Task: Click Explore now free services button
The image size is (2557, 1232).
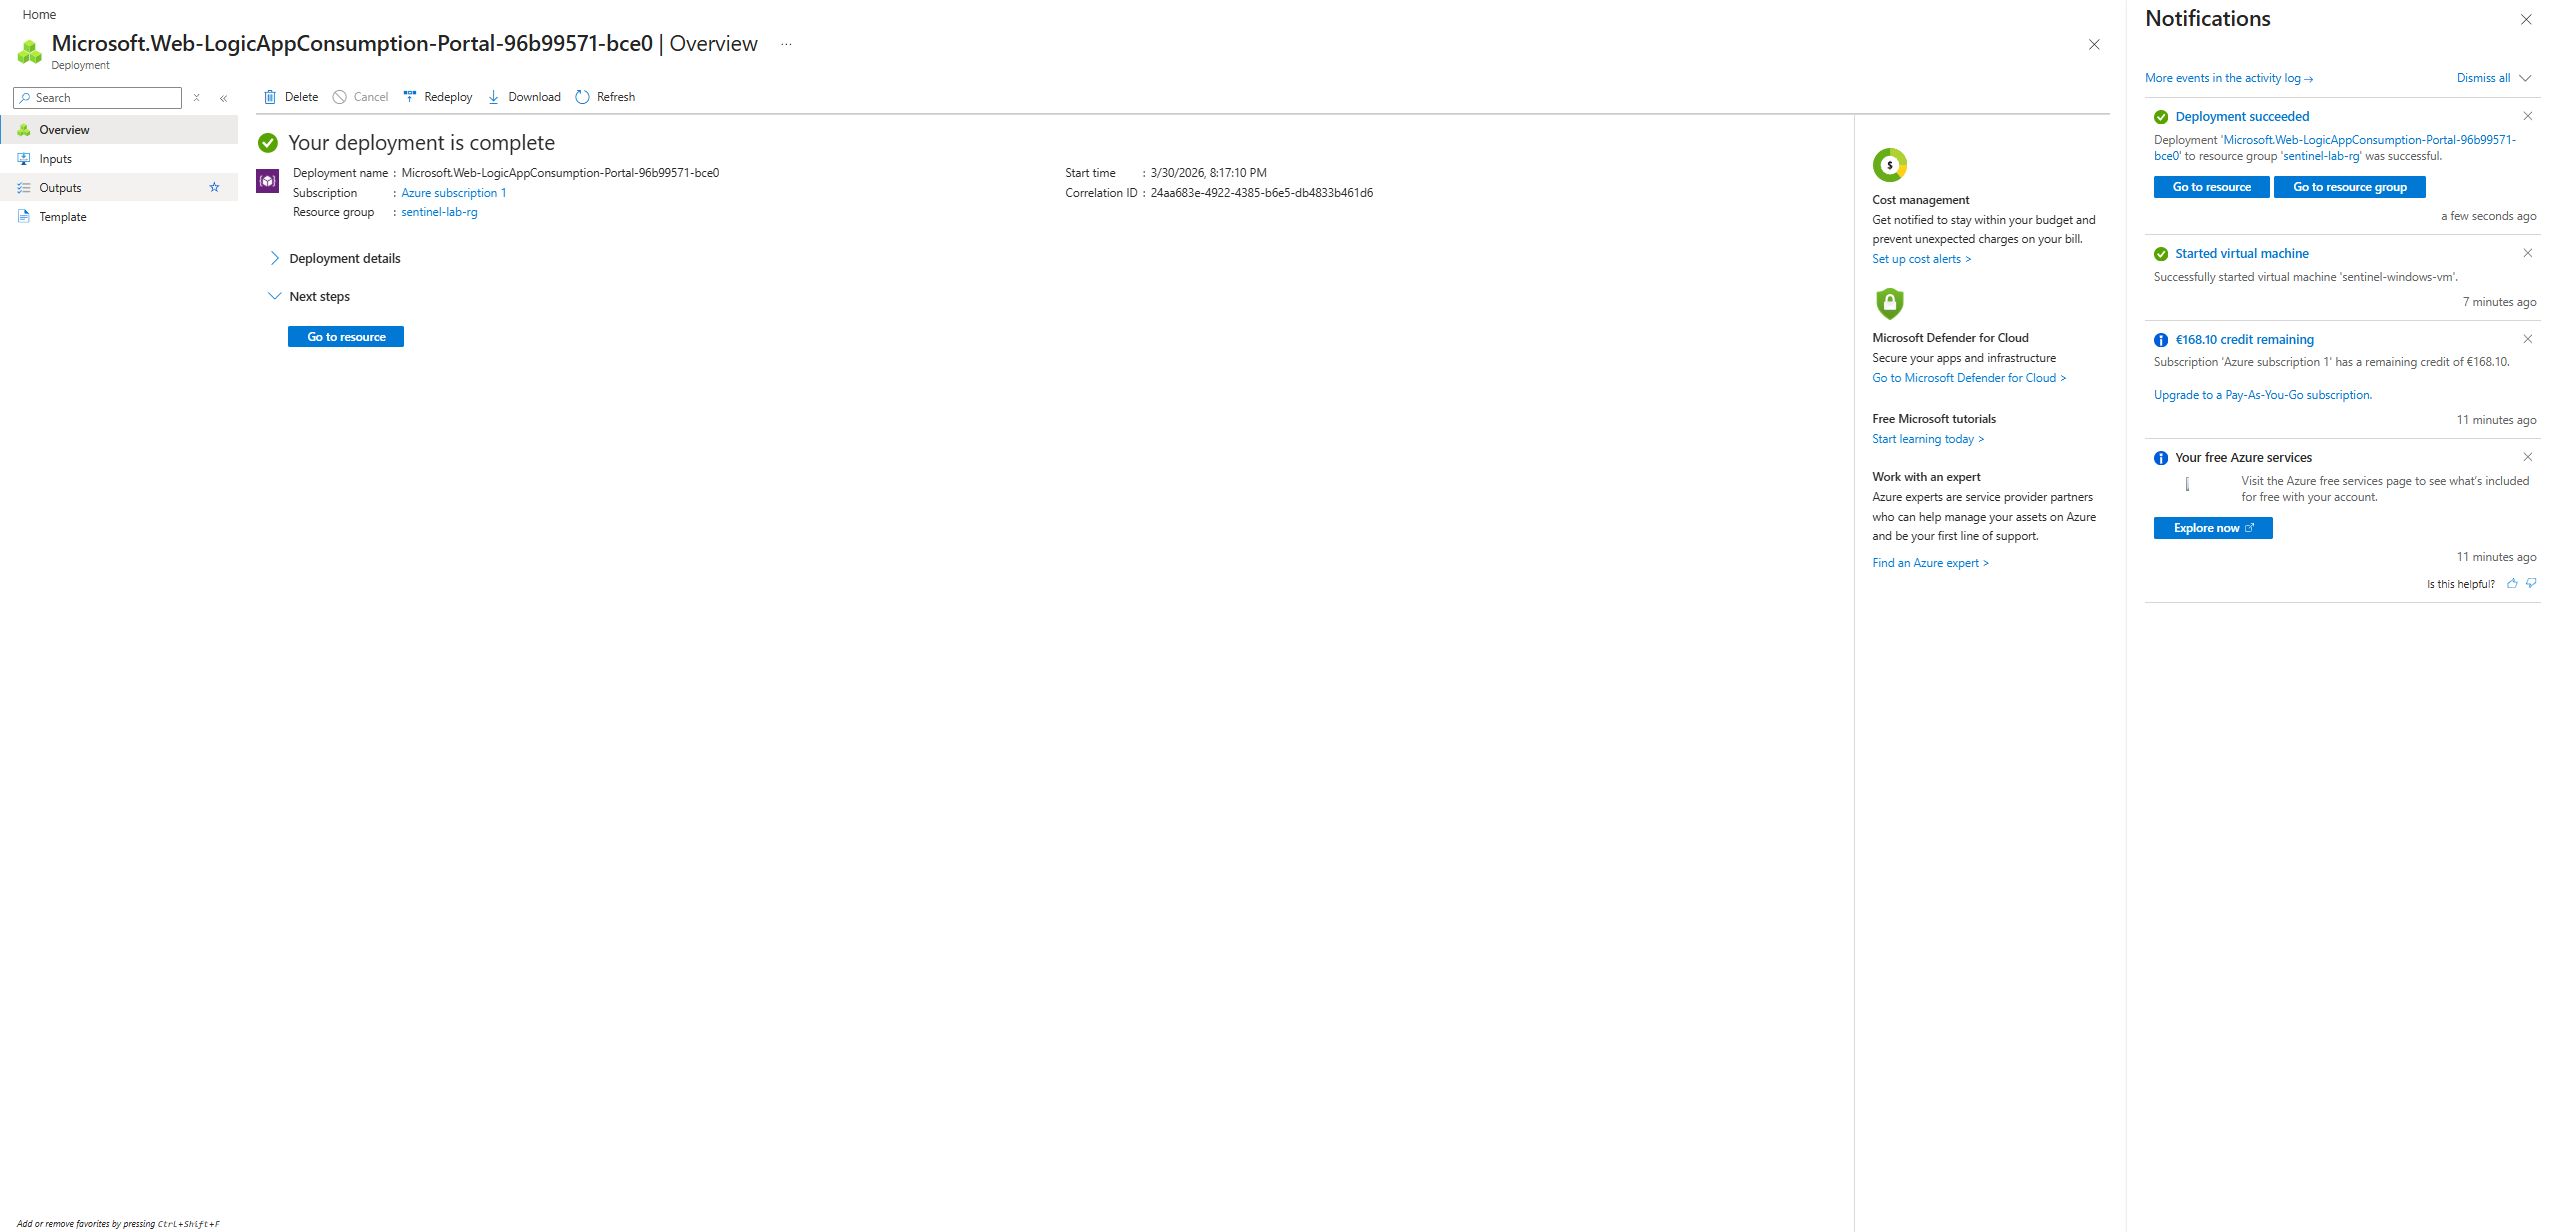Action: 2212,528
